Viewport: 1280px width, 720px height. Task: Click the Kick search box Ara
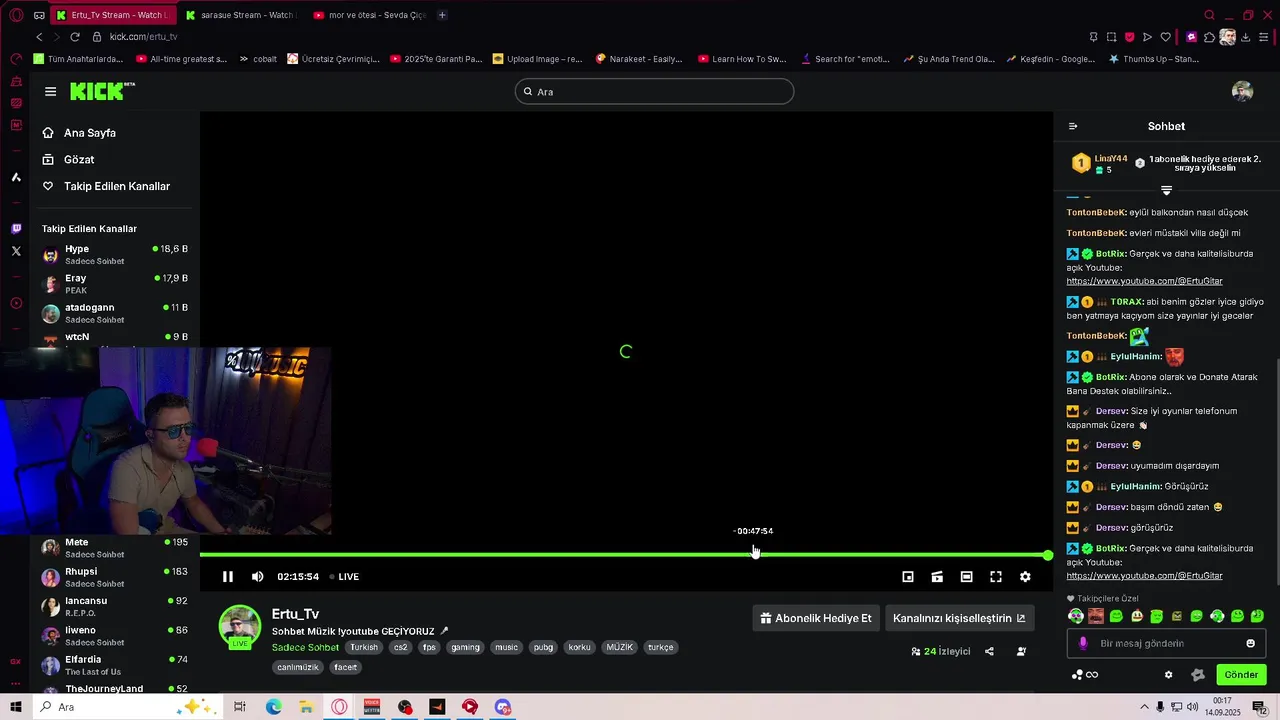(654, 92)
